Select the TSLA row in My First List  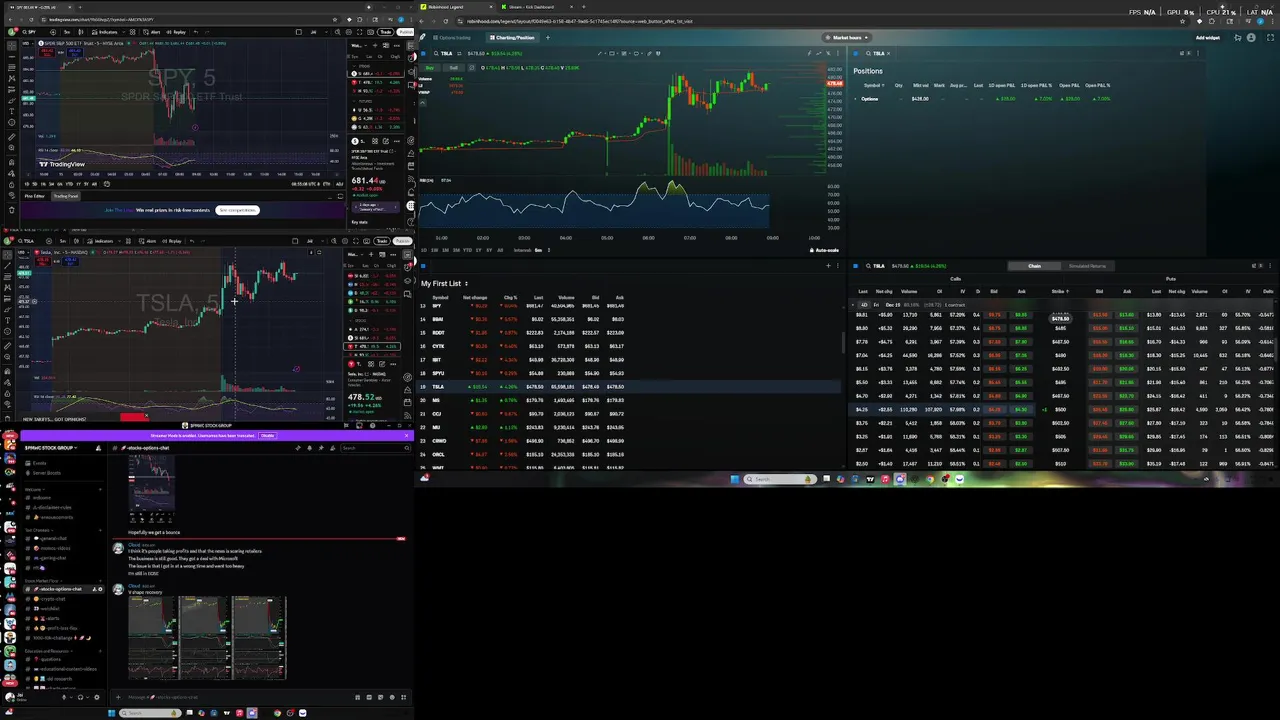click(x=630, y=387)
